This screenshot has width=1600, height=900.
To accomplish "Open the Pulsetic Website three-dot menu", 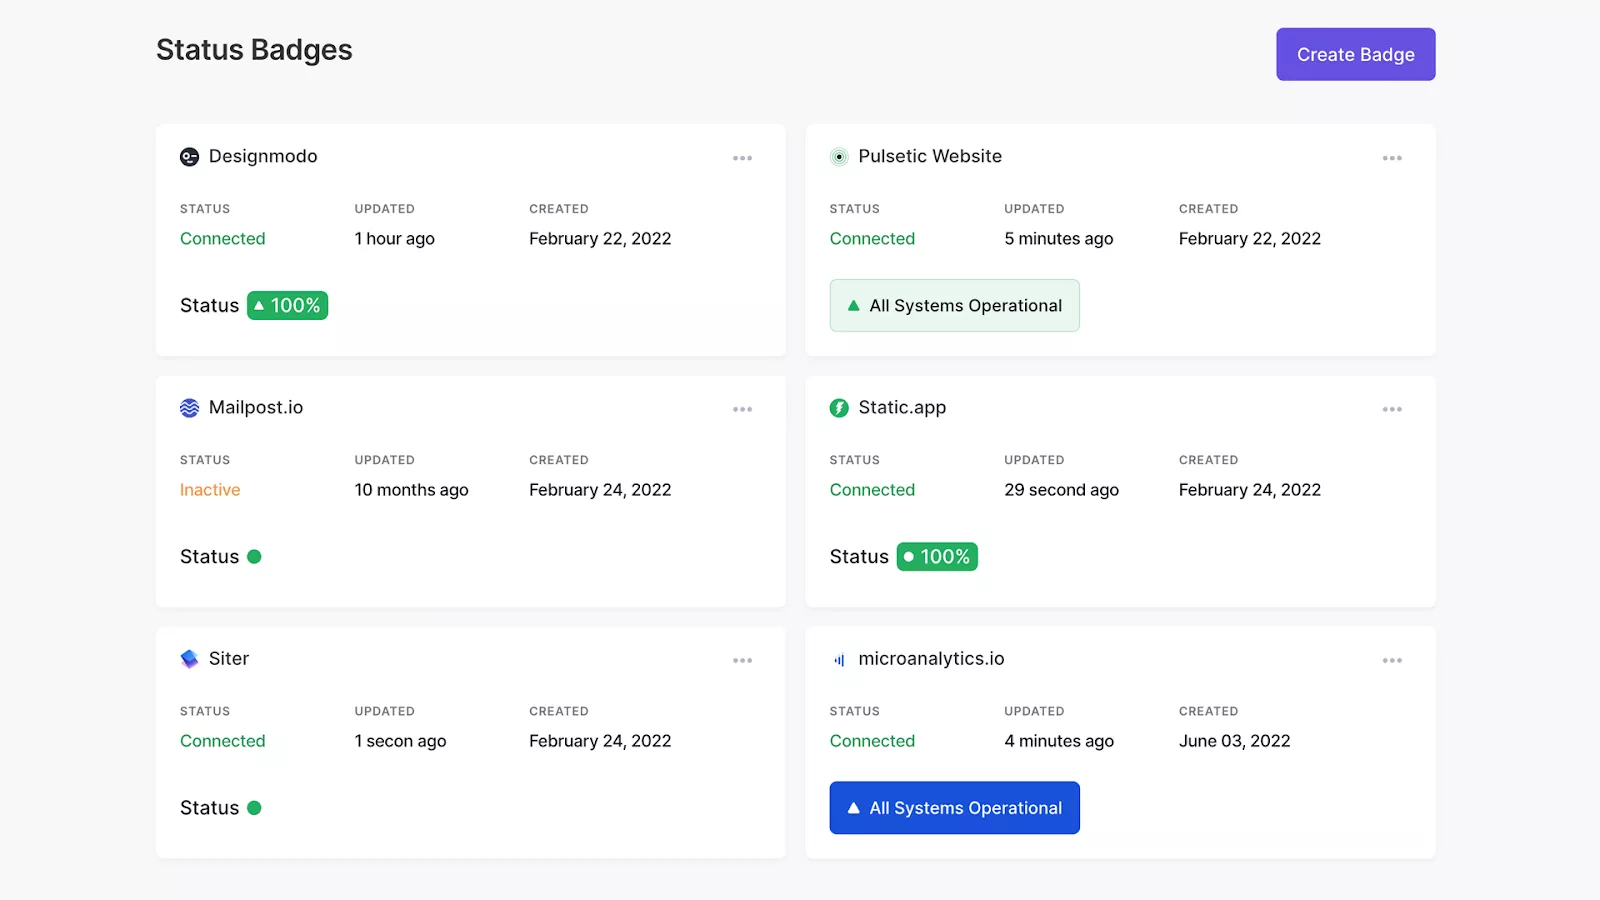I will 1392,158.
